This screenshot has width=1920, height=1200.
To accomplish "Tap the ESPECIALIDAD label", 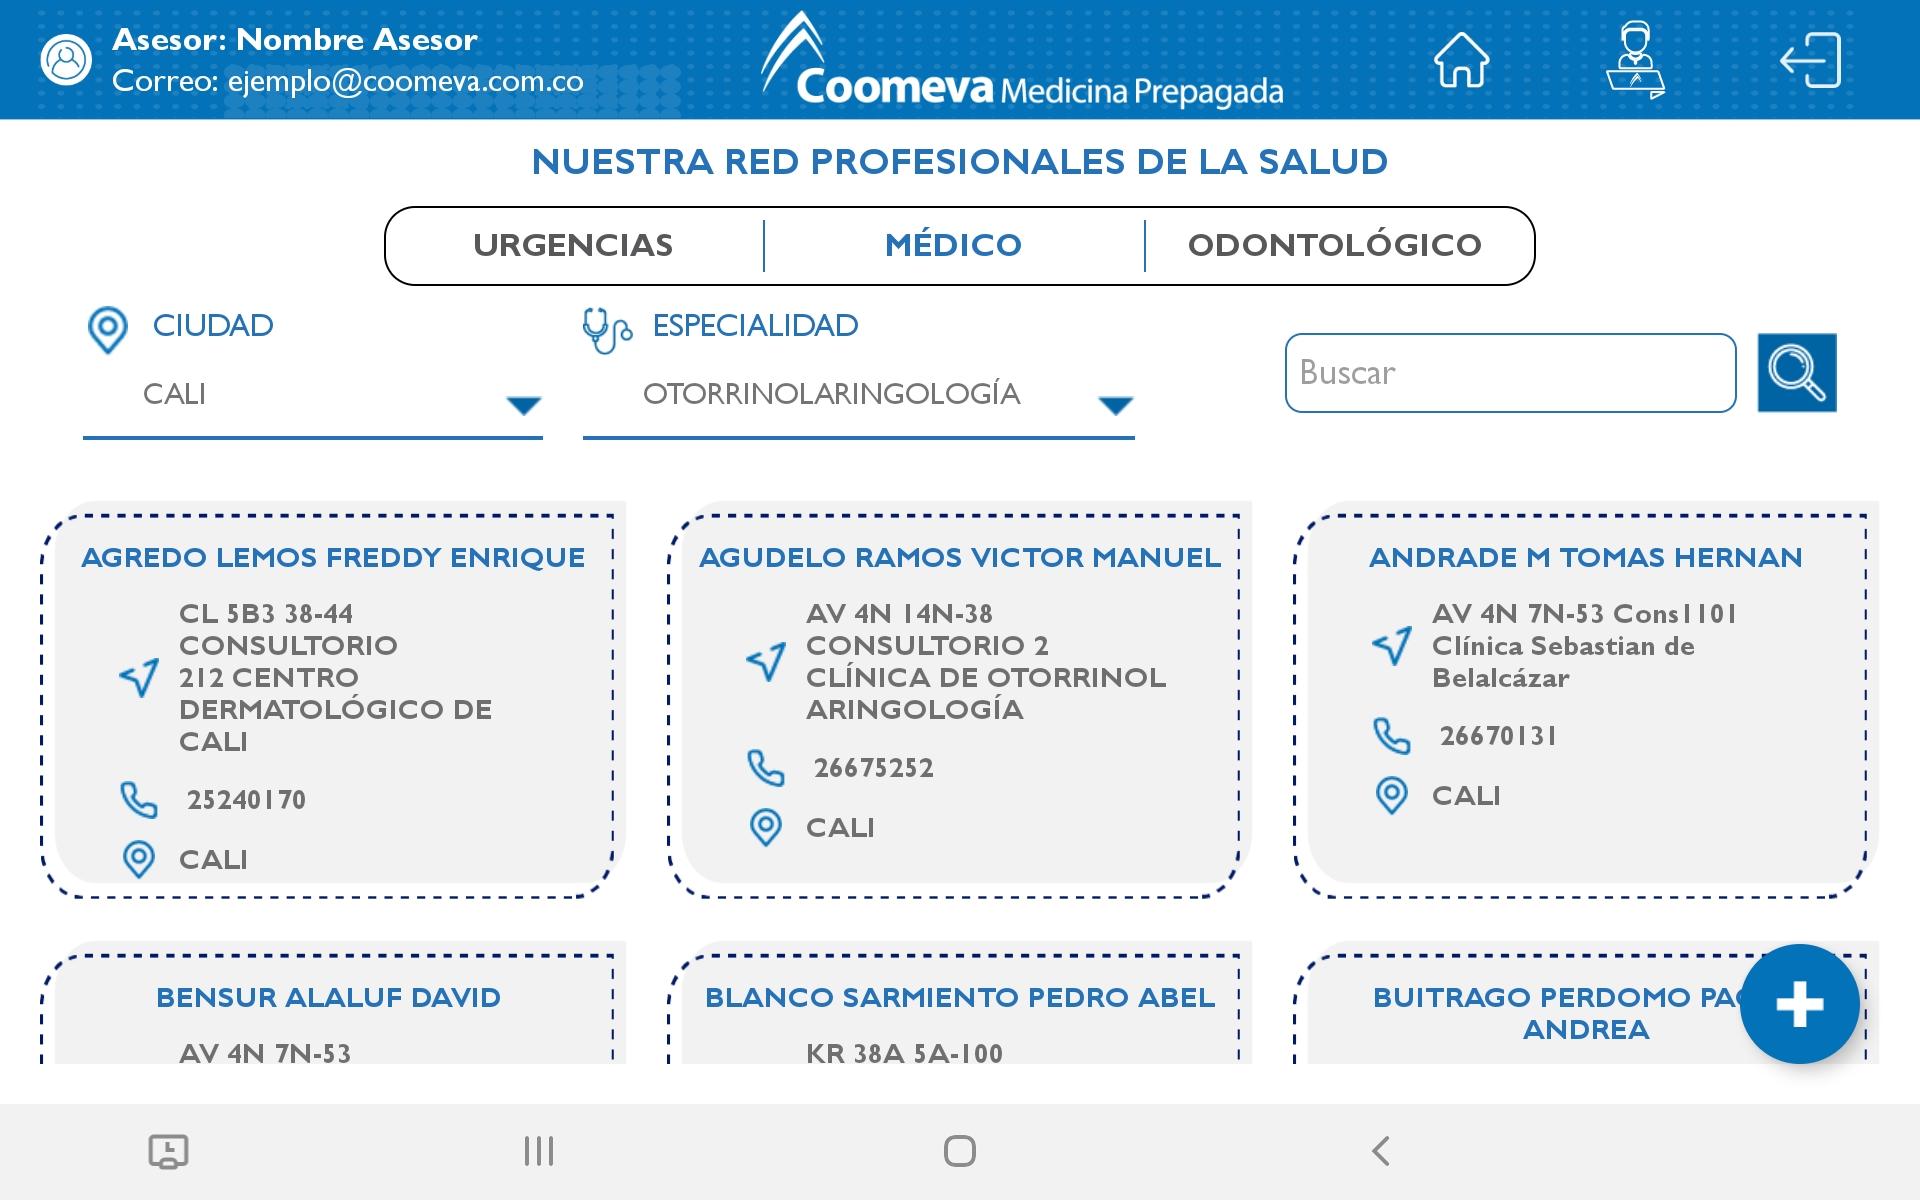I will click(755, 325).
